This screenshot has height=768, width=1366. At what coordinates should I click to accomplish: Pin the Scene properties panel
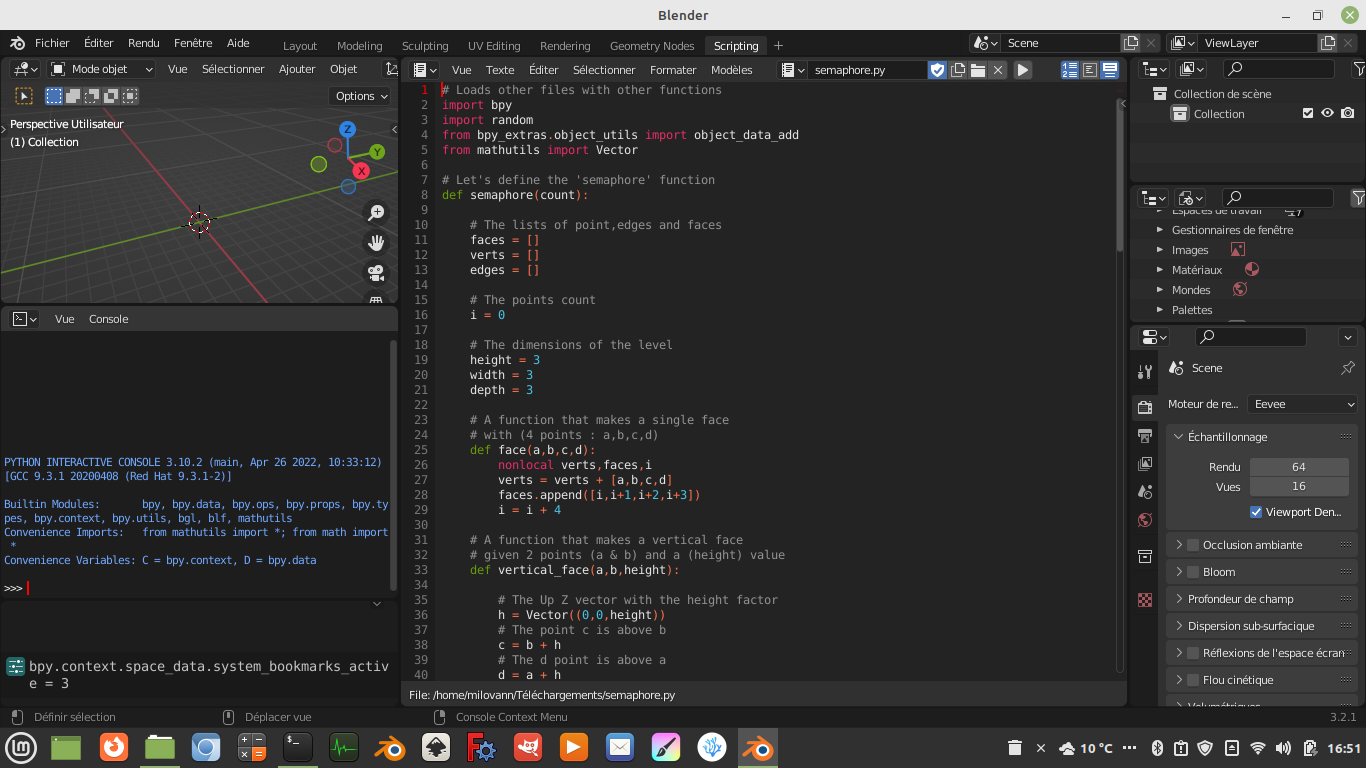coord(1347,368)
